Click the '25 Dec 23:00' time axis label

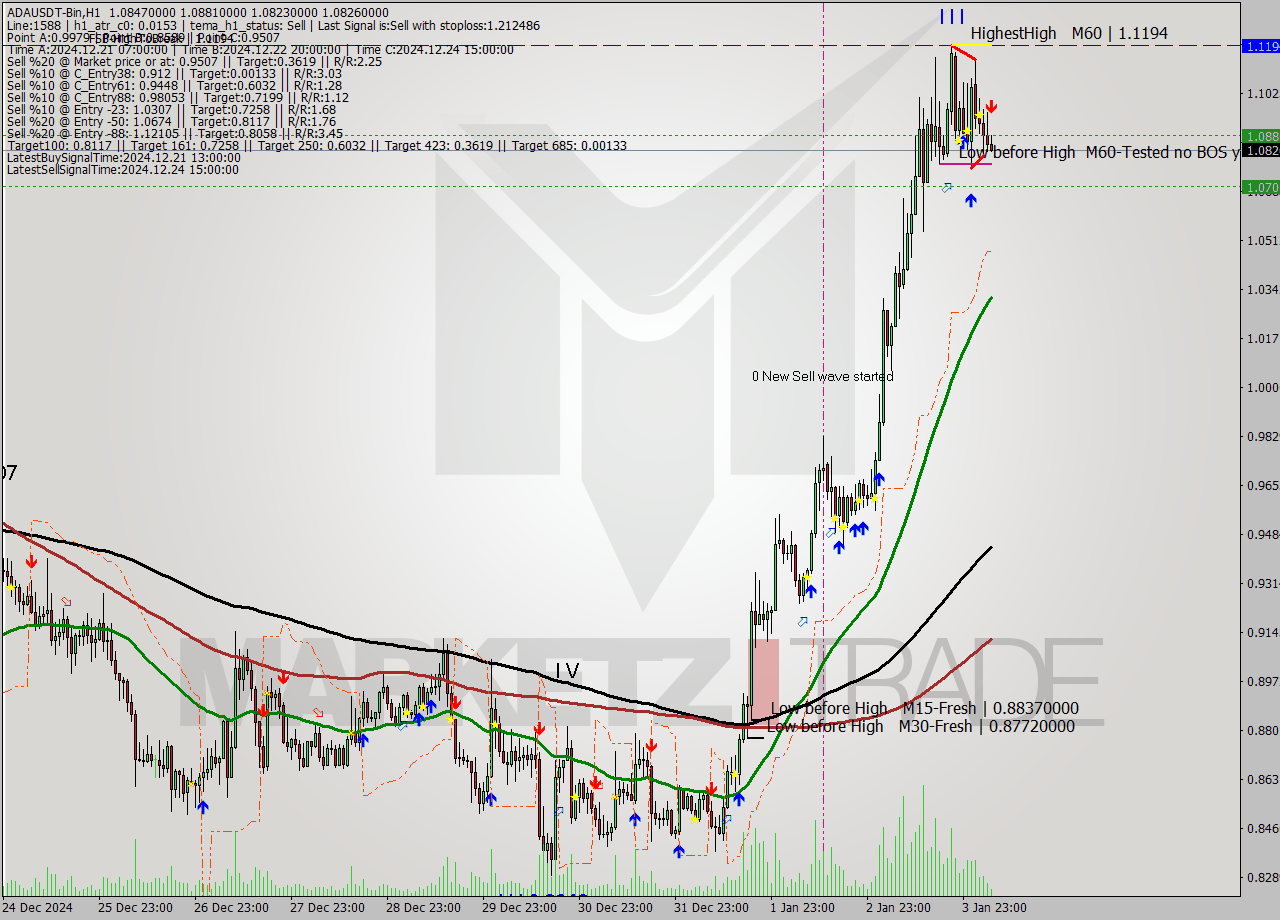pyautogui.click(x=135, y=908)
